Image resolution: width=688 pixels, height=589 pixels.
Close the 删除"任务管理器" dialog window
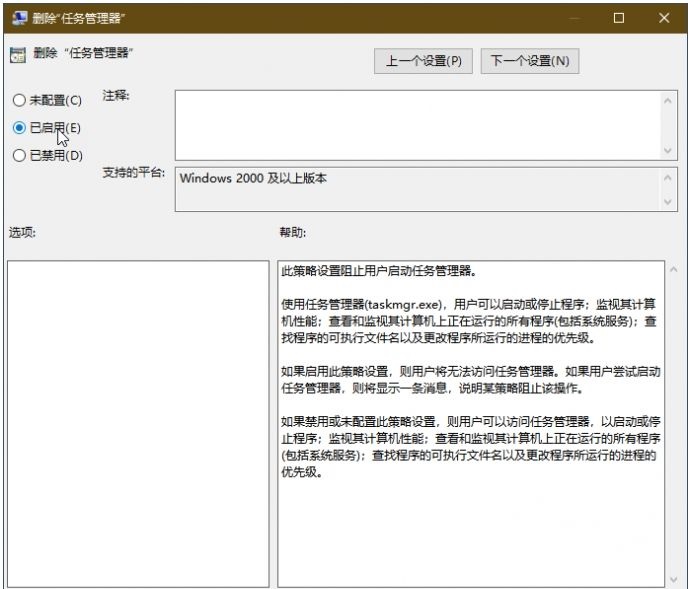[x=664, y=18]
